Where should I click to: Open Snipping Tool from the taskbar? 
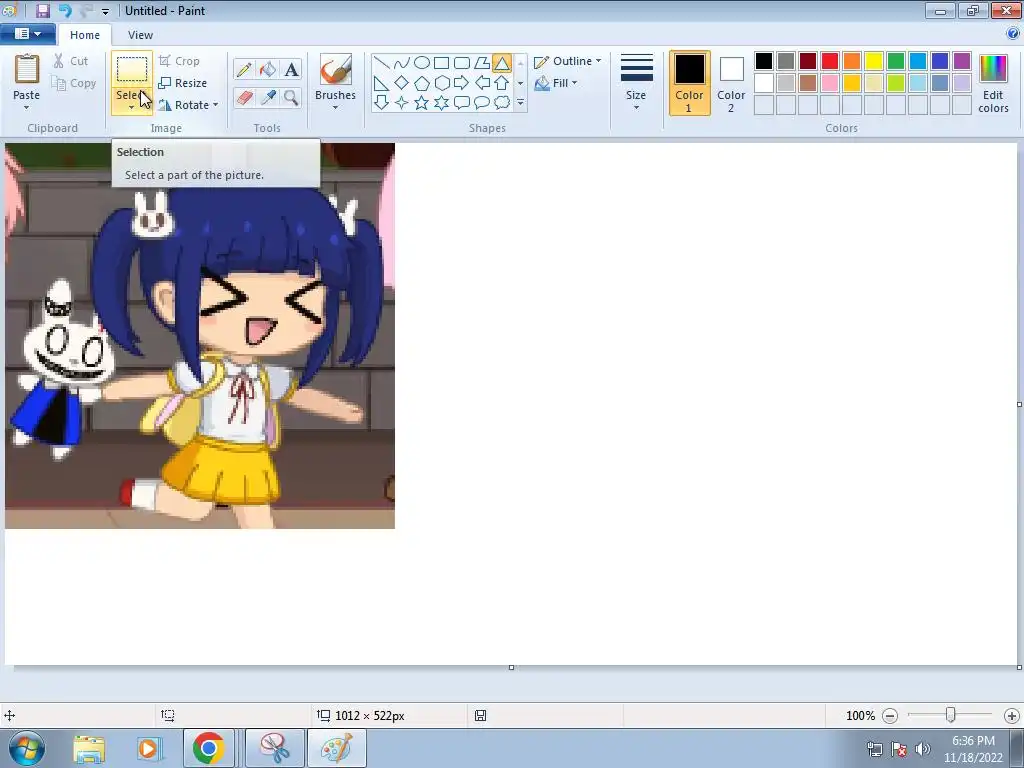point(275,748)
